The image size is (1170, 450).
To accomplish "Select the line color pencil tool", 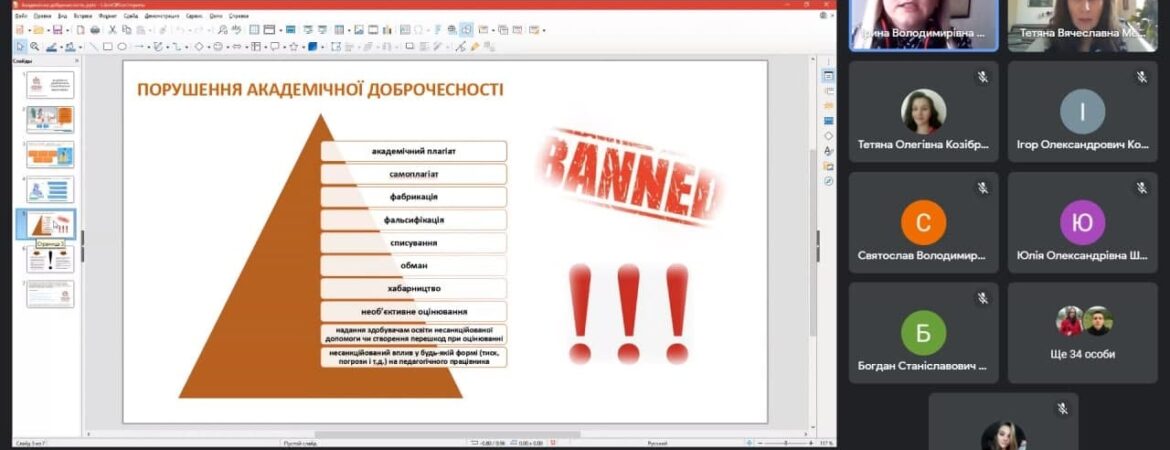I will pyautogui.click(x=51, y=46).
